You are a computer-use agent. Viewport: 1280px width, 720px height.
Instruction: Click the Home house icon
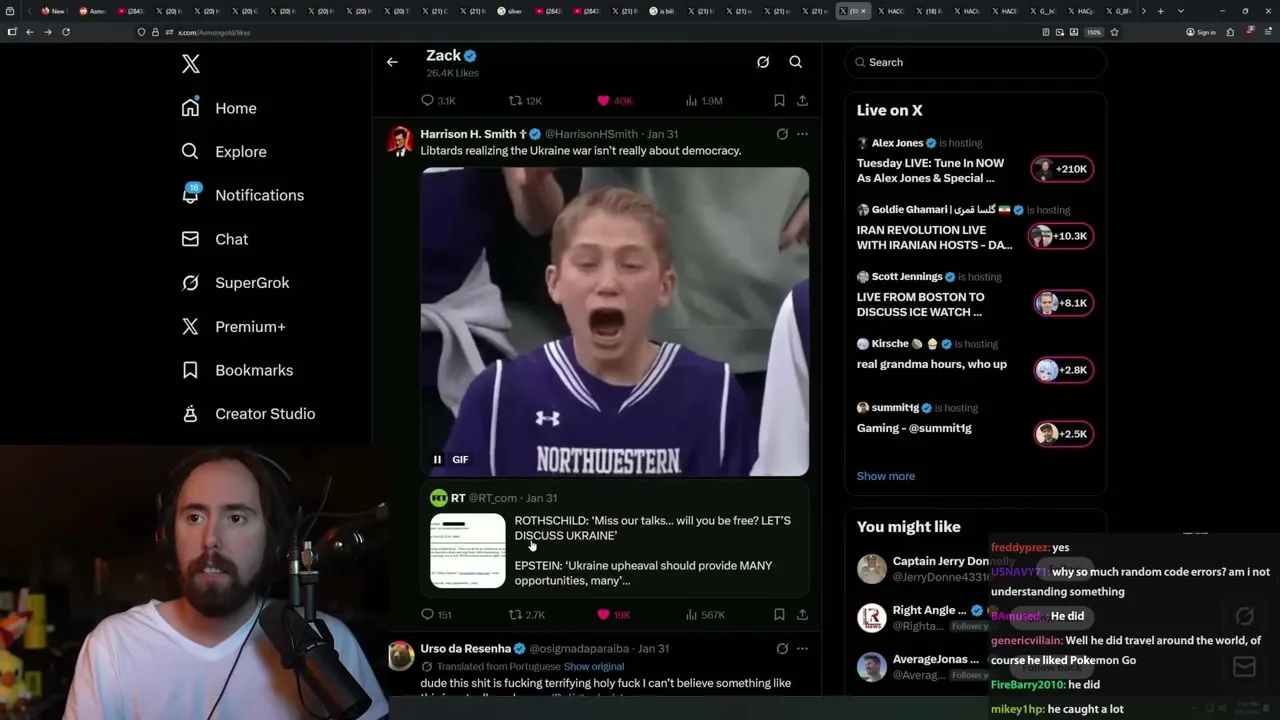tap(190, 108)
